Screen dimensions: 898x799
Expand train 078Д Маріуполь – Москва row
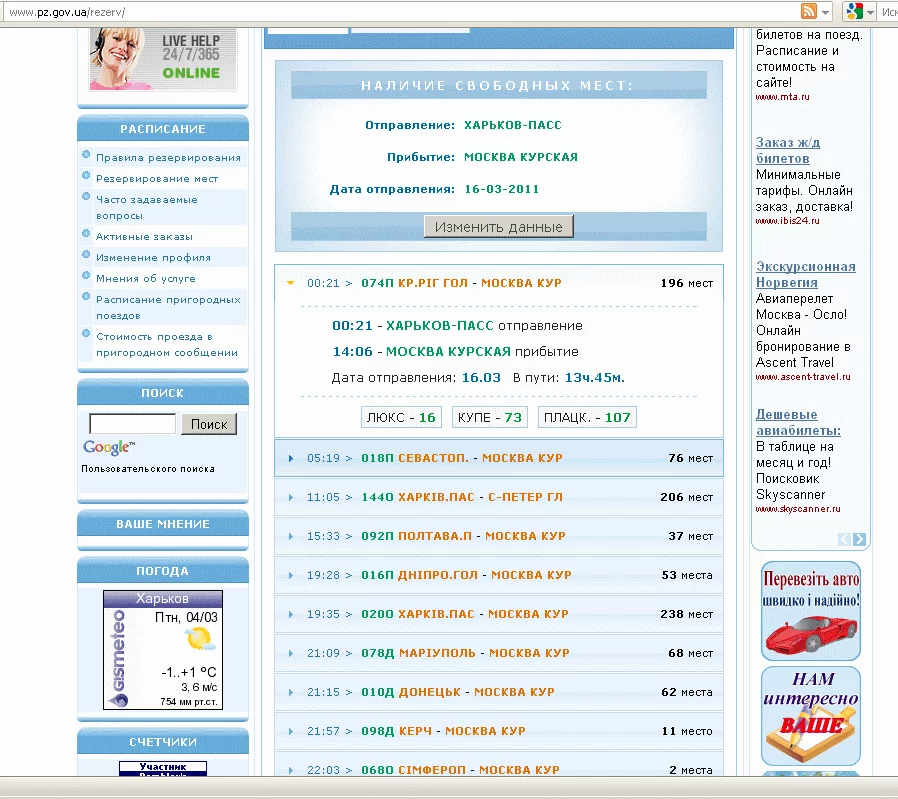[x=499, y=653]
